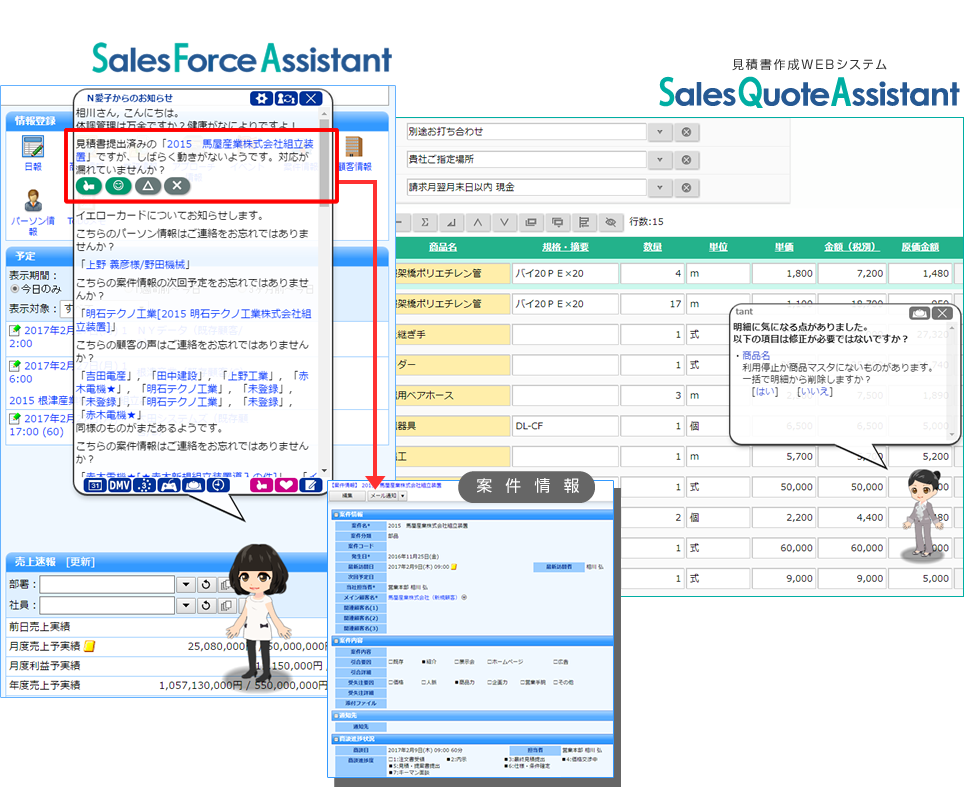Viewport: 964px width, 798px height.
Task: Click [いいえ] in the quote assistant balloon
Action: pyautogui.click(x=815, y=392)
